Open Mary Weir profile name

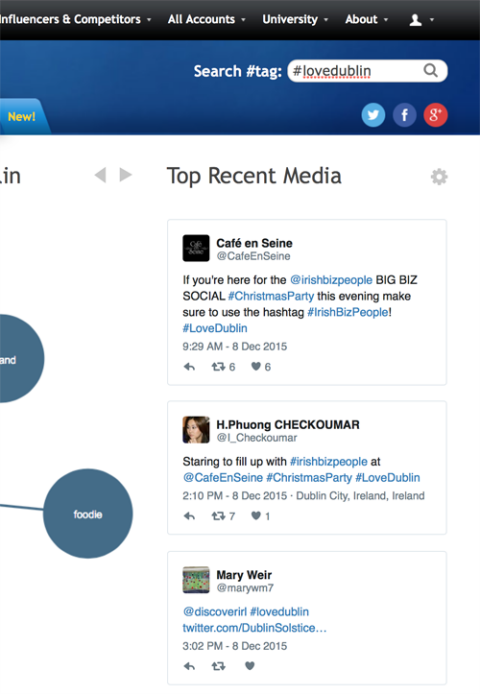[244, 575]
